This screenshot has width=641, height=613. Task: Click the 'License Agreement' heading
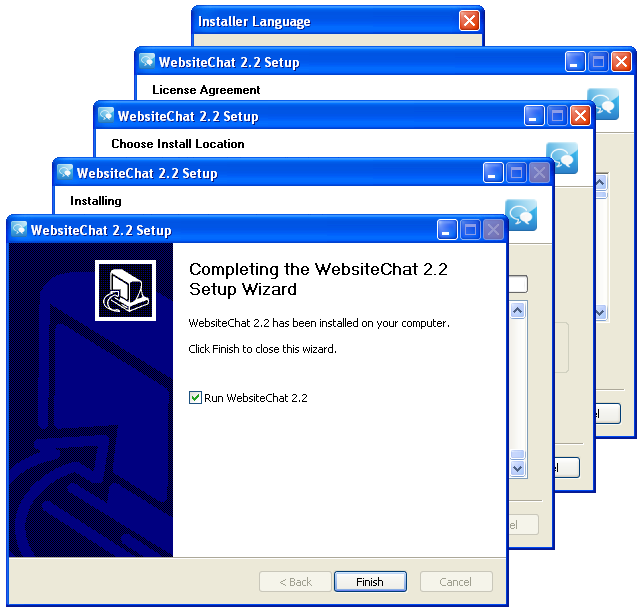click(206, 89)
